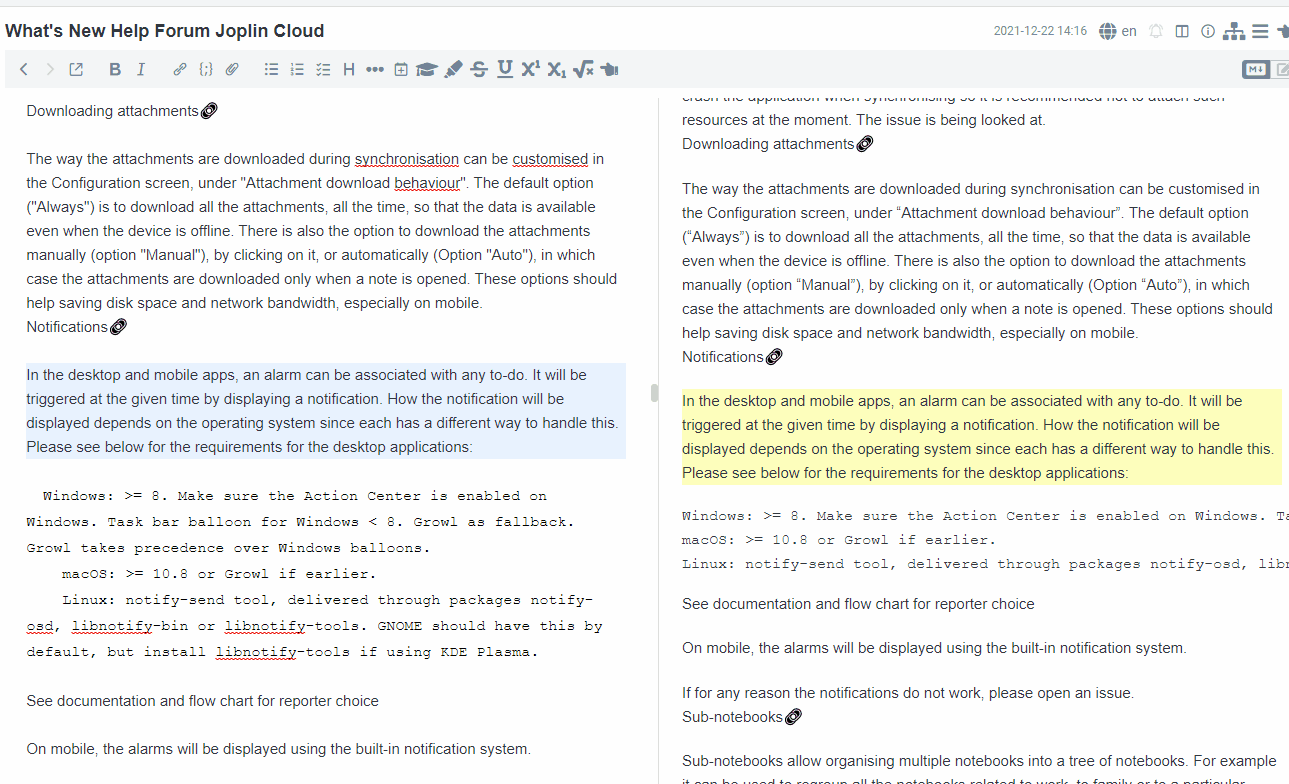This screenshot has width=1289, height=784.
Task: Click the note timestamp 2021-12-22 14:16
Action: point(1040,31)
